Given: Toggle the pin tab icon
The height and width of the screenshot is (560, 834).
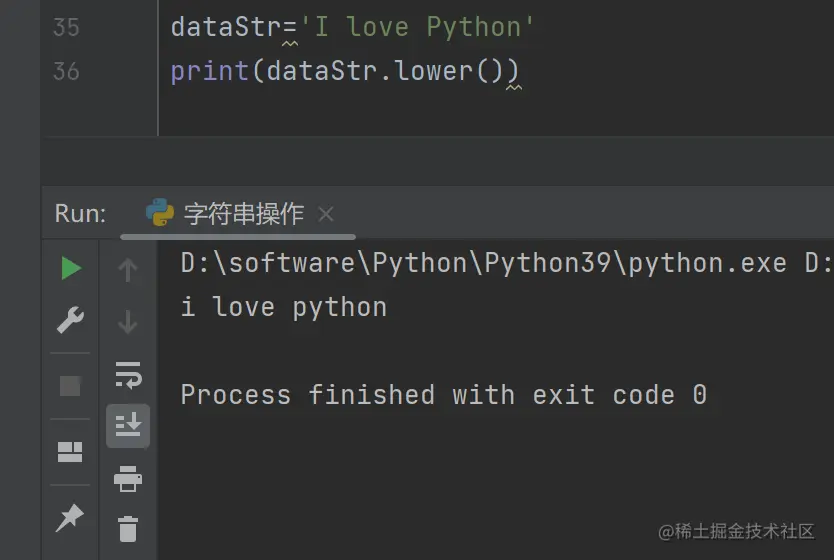Looking at the screenshot, I should 70,517.
